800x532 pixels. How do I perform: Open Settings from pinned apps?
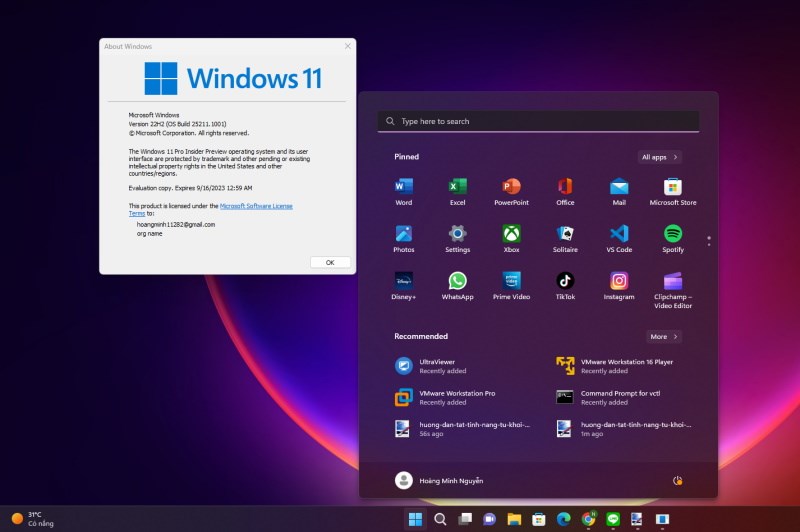tap(457, 239)
